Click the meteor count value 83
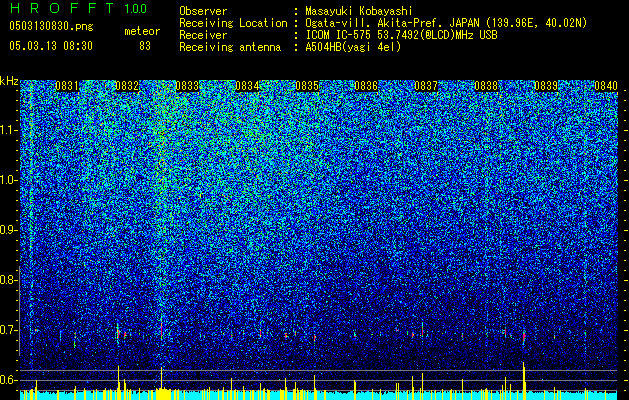The image size is (629, 400). pos(145,46)
